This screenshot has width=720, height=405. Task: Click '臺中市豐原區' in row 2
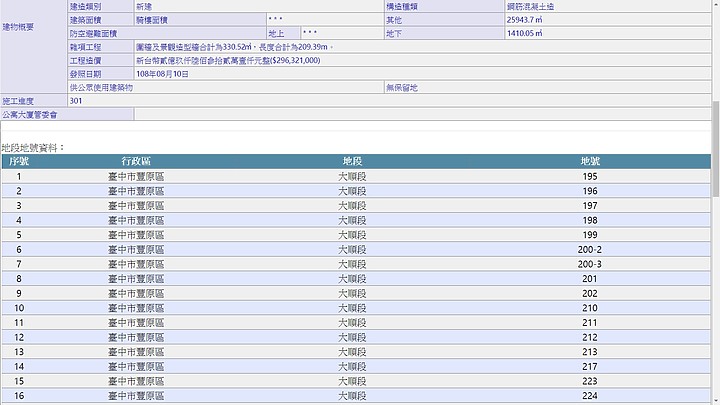[136, 191]
